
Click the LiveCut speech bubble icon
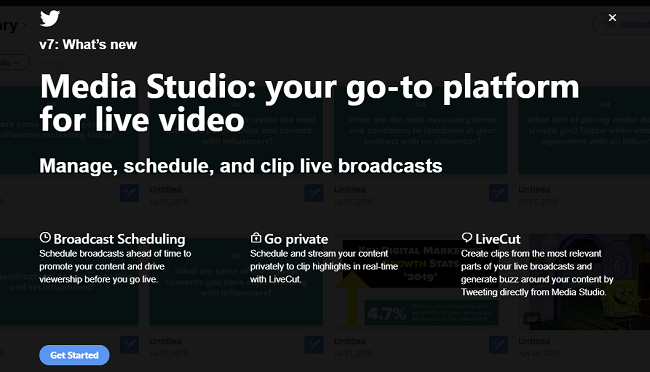click(467, 238)
